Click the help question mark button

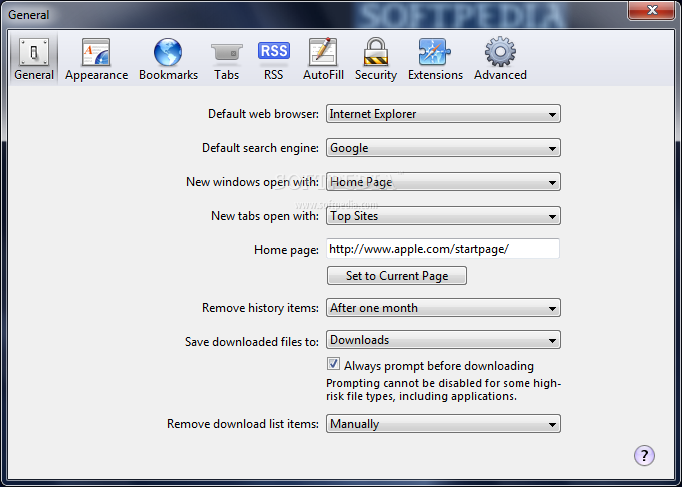(644, 455)
